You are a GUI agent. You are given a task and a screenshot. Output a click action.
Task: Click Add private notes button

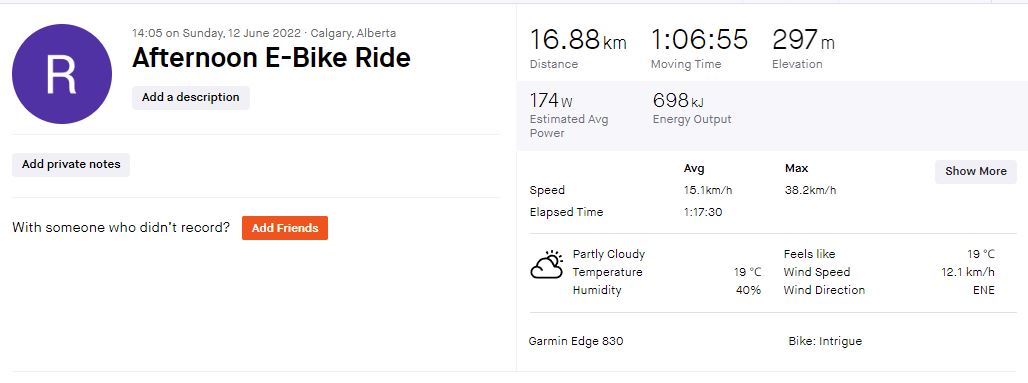point(71,165)
